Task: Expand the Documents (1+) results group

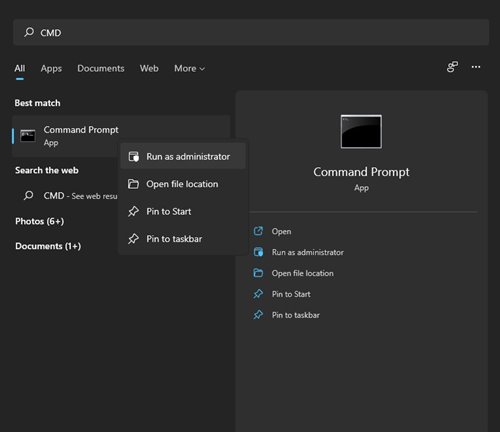Action: (48, 246)
